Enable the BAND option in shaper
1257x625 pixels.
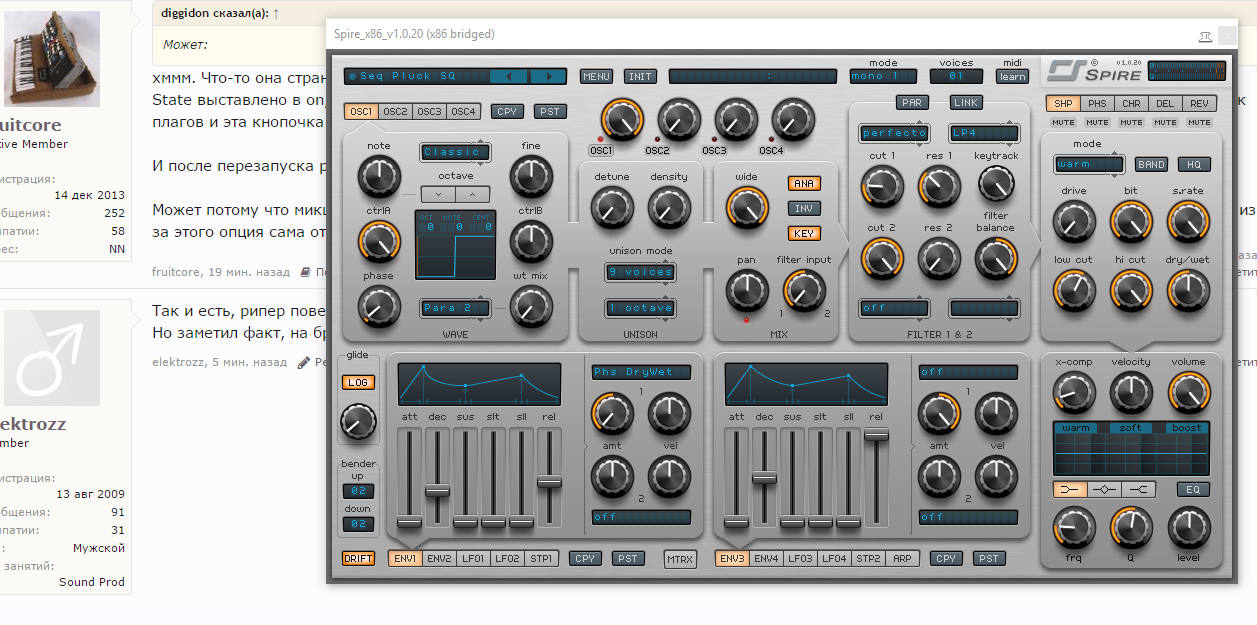tap(1151, 164)
